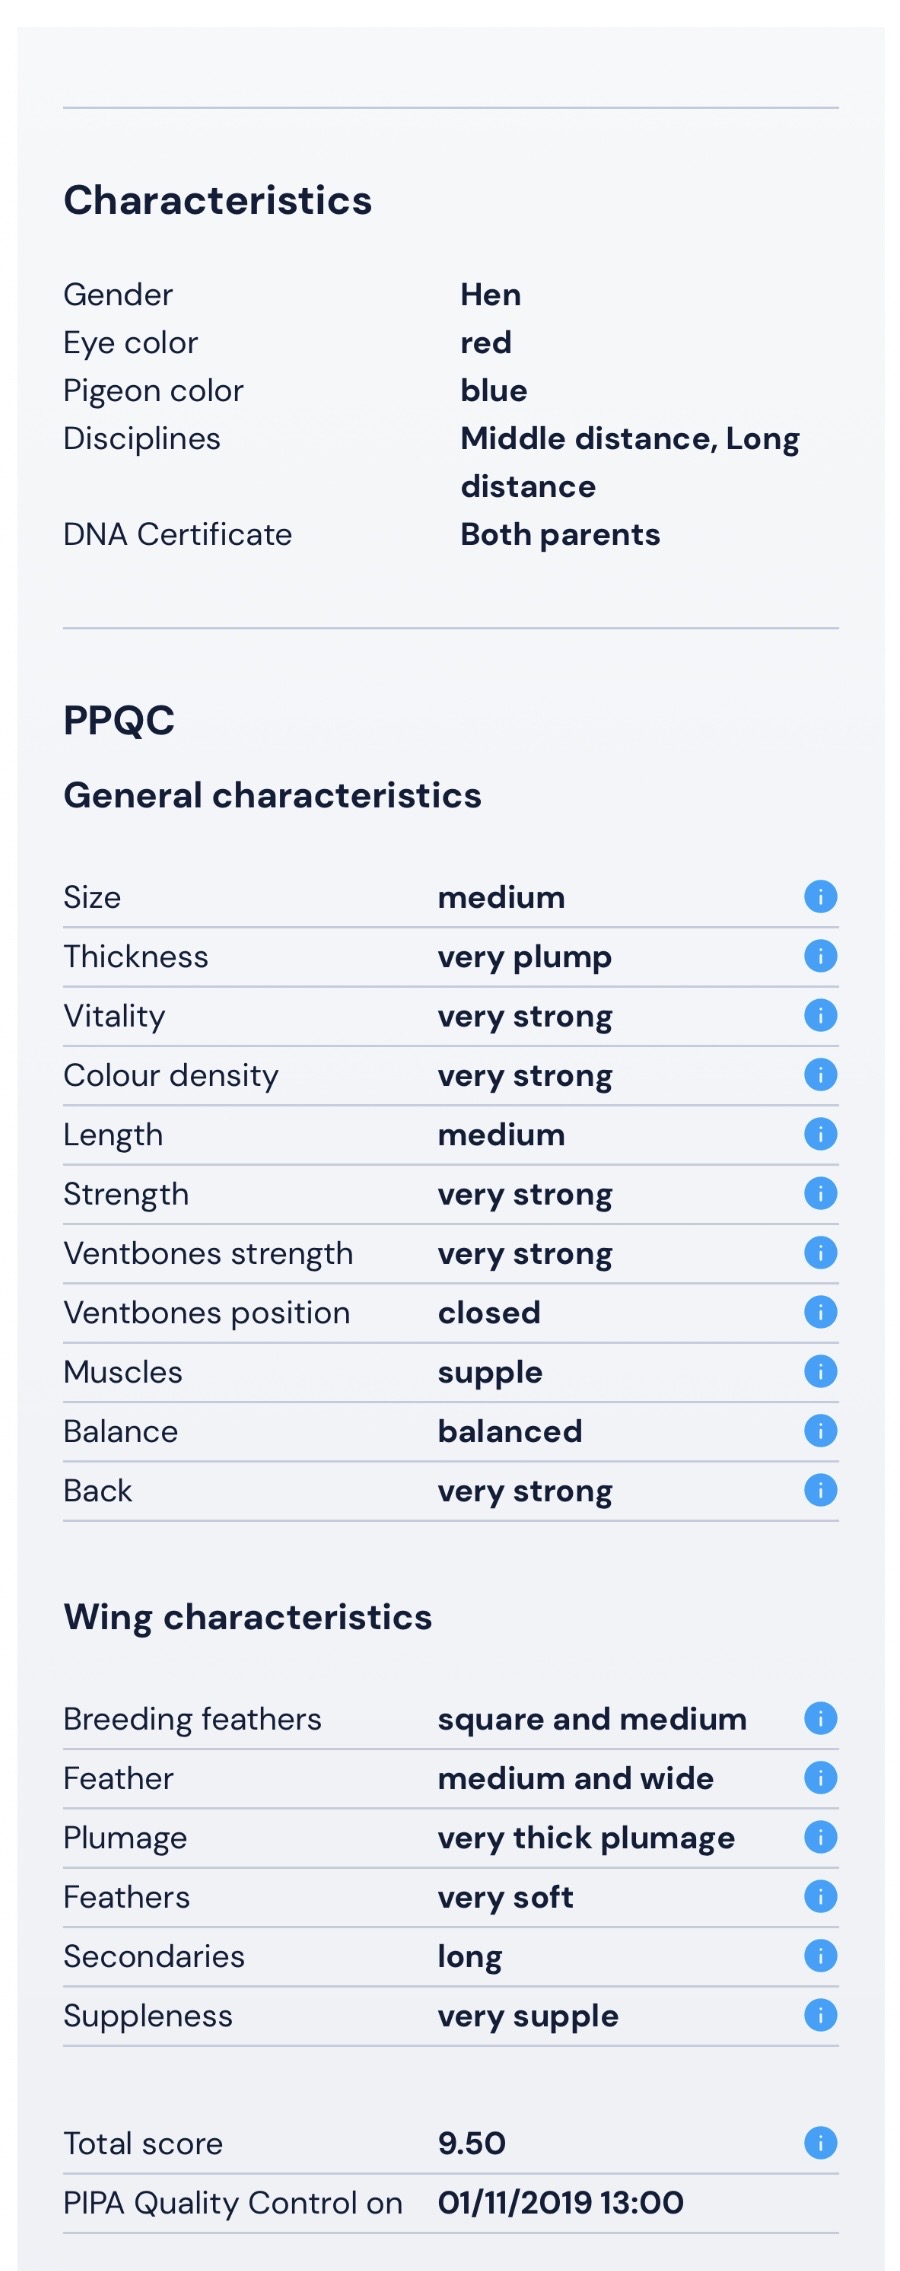This screenshot has height=2271, width=900.
Task: Show info for Colour density
Action: (820, 1075)
